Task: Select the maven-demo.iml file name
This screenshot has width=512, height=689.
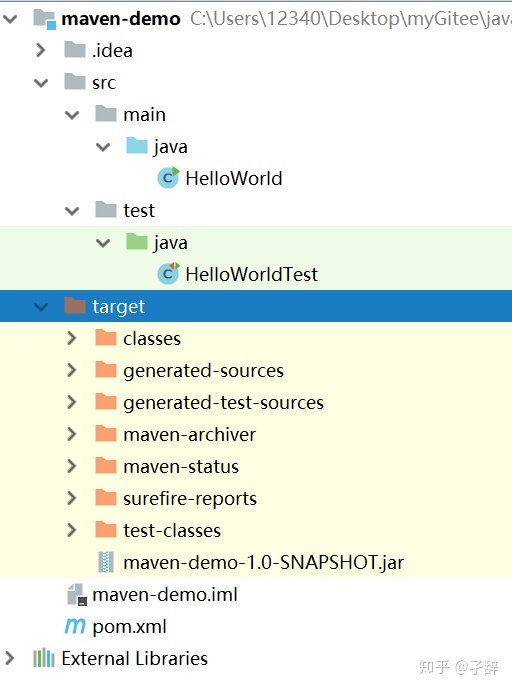Action: point(165,595)
